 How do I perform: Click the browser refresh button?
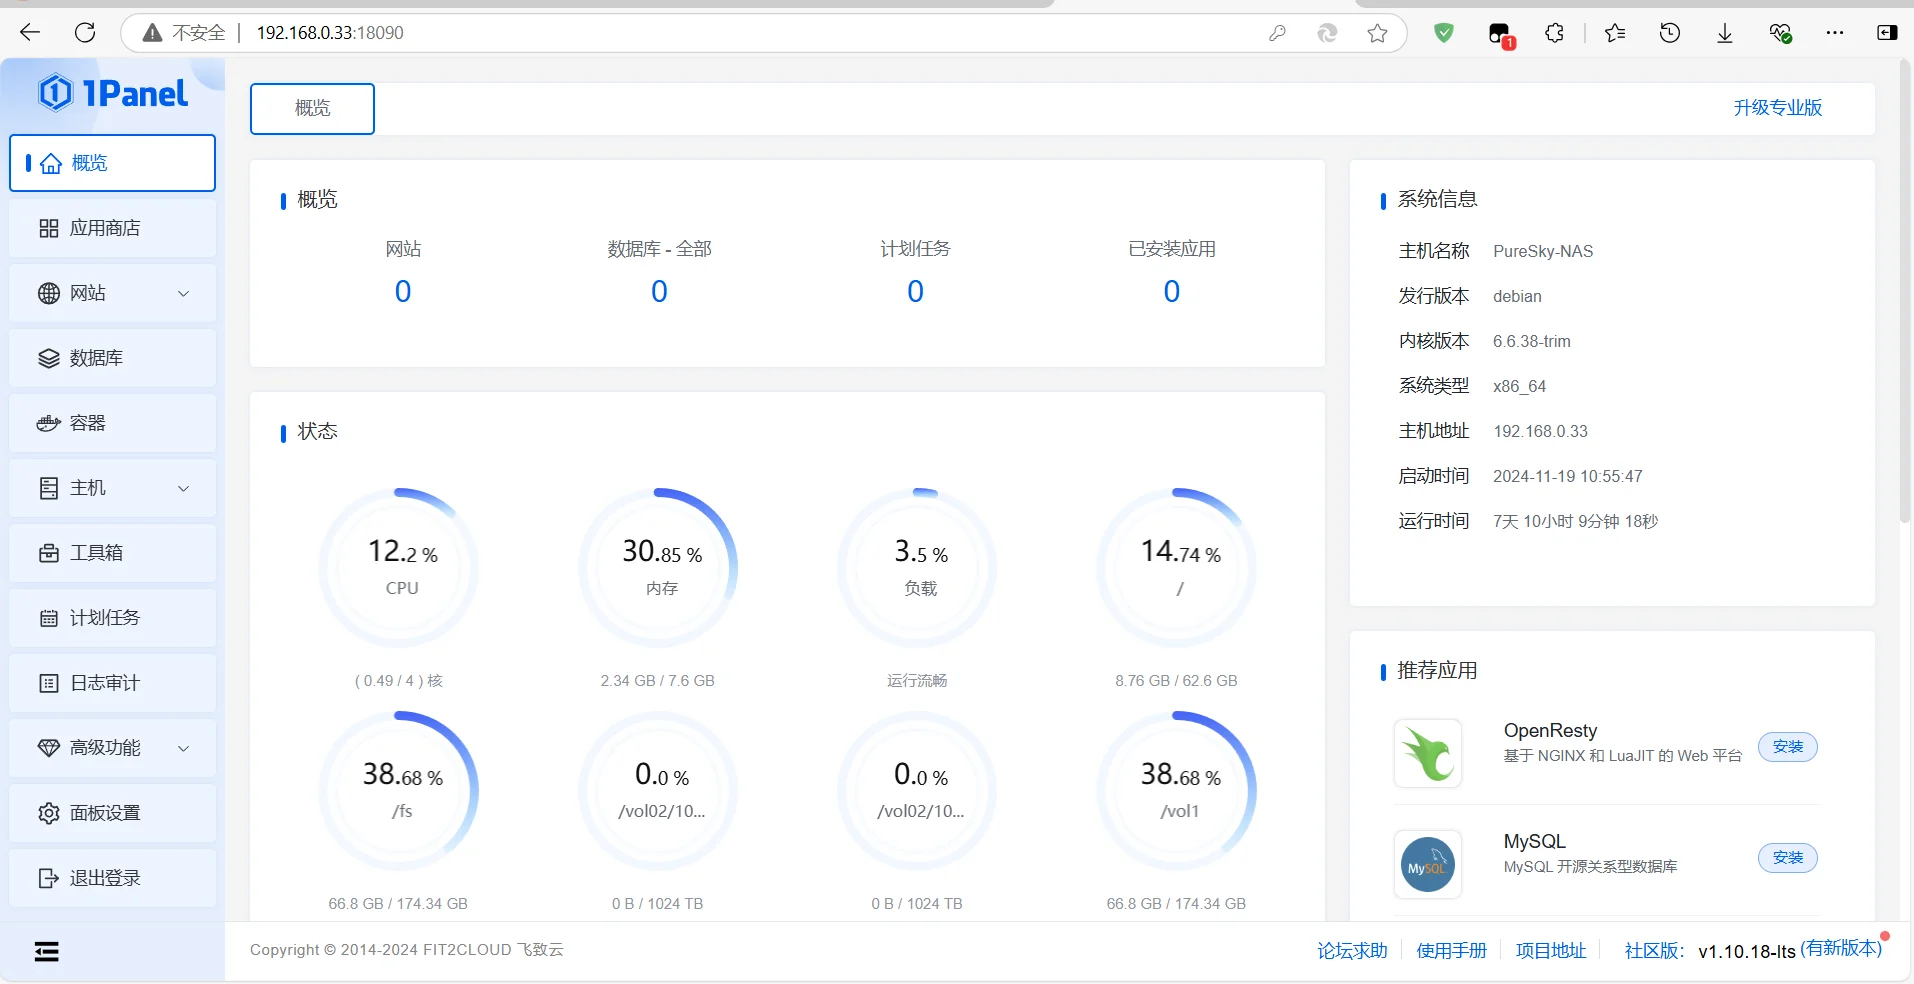(x=85, y=33)
